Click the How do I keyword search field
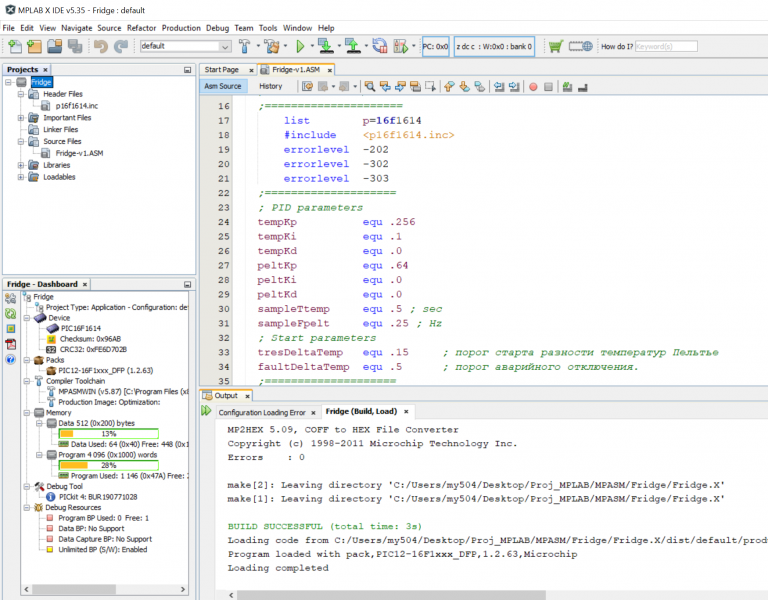The width and height of the screenshot is (768, 600). pyautogui.click(x=666, y=47)
